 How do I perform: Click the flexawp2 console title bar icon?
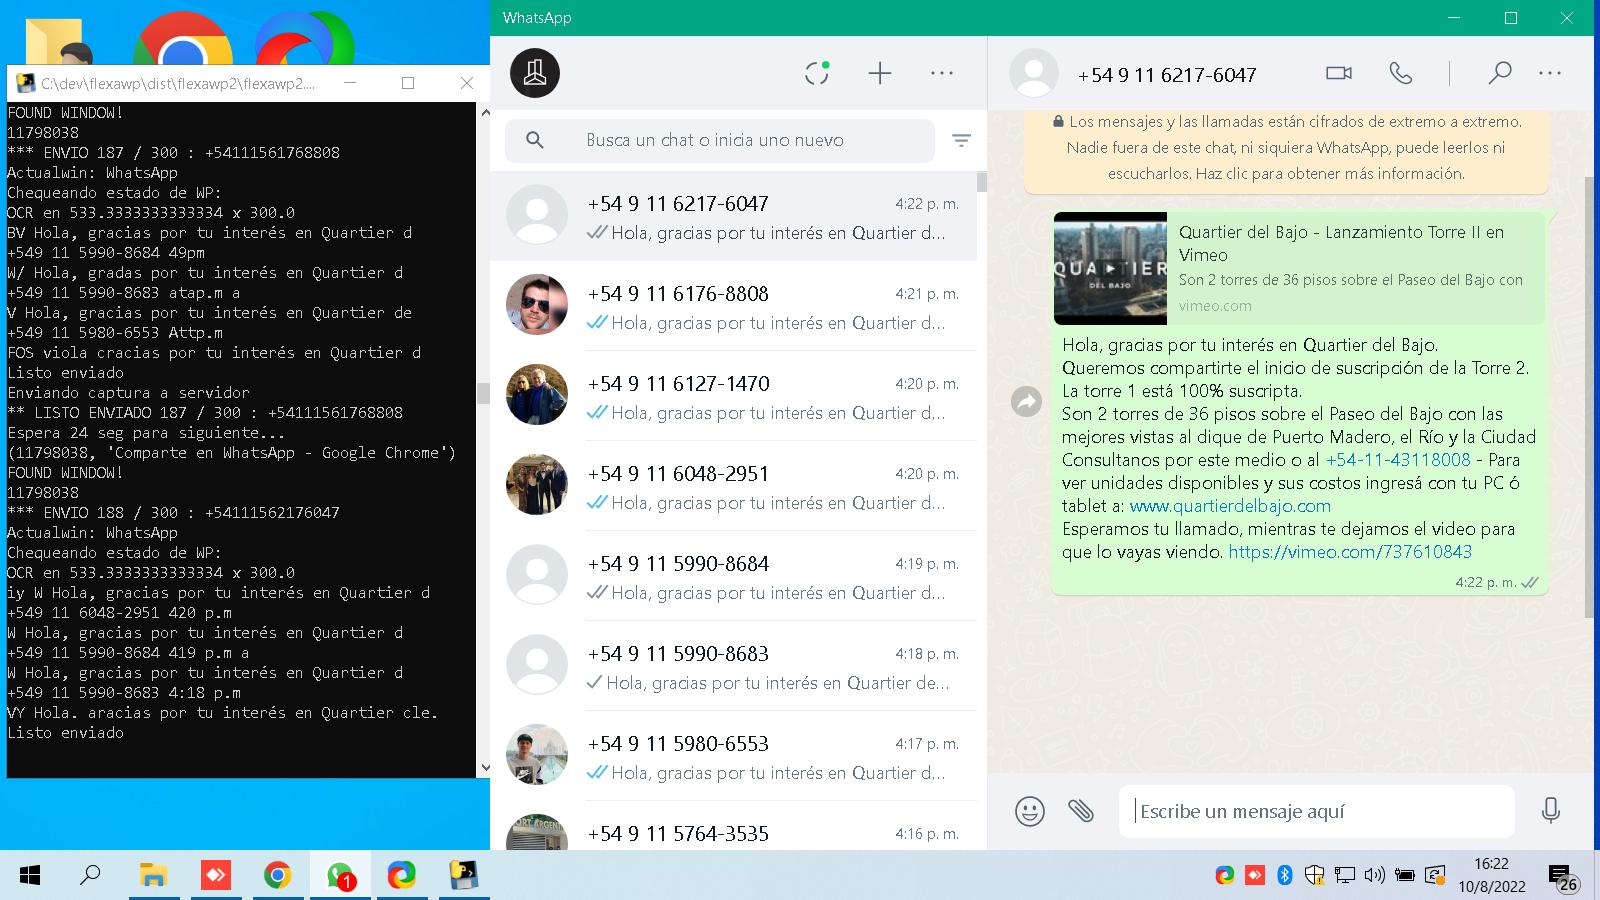[x=24, y=83]
